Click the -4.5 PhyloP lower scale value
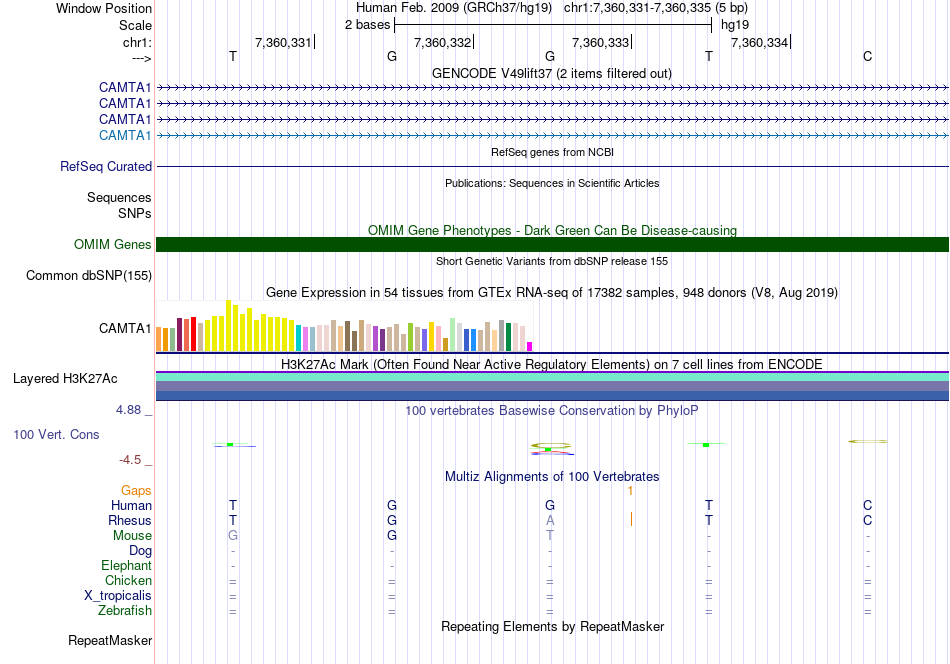 (x=130, y=460)
